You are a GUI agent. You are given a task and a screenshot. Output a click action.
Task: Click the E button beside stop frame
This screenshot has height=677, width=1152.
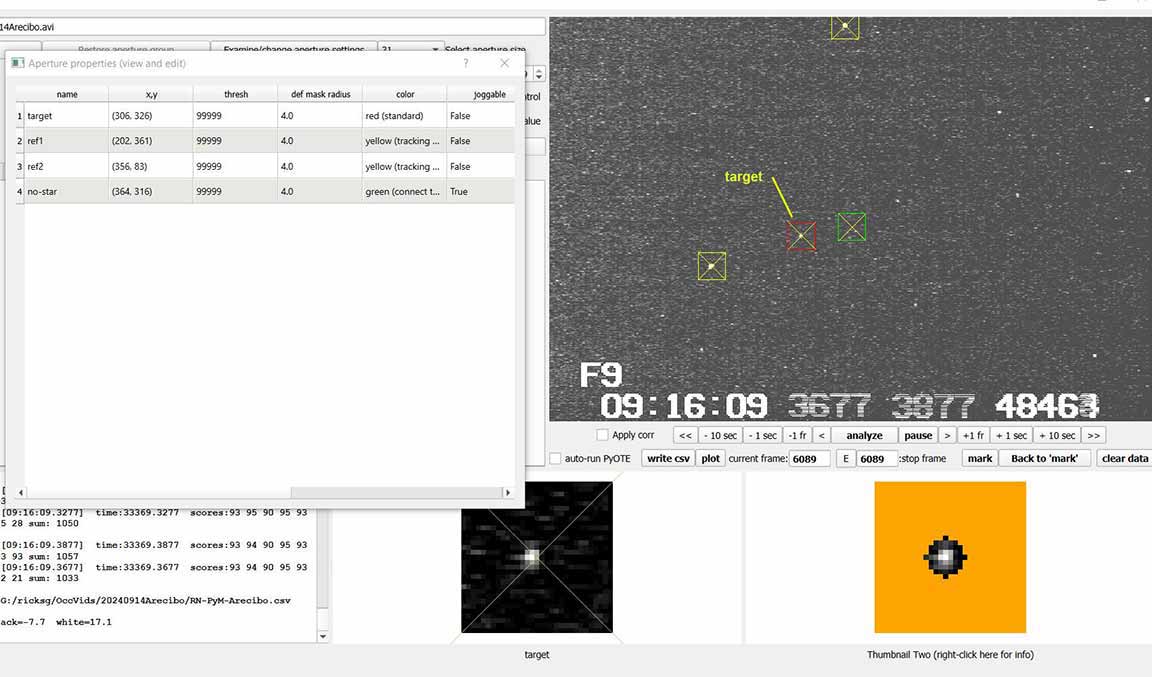[845, 459]
